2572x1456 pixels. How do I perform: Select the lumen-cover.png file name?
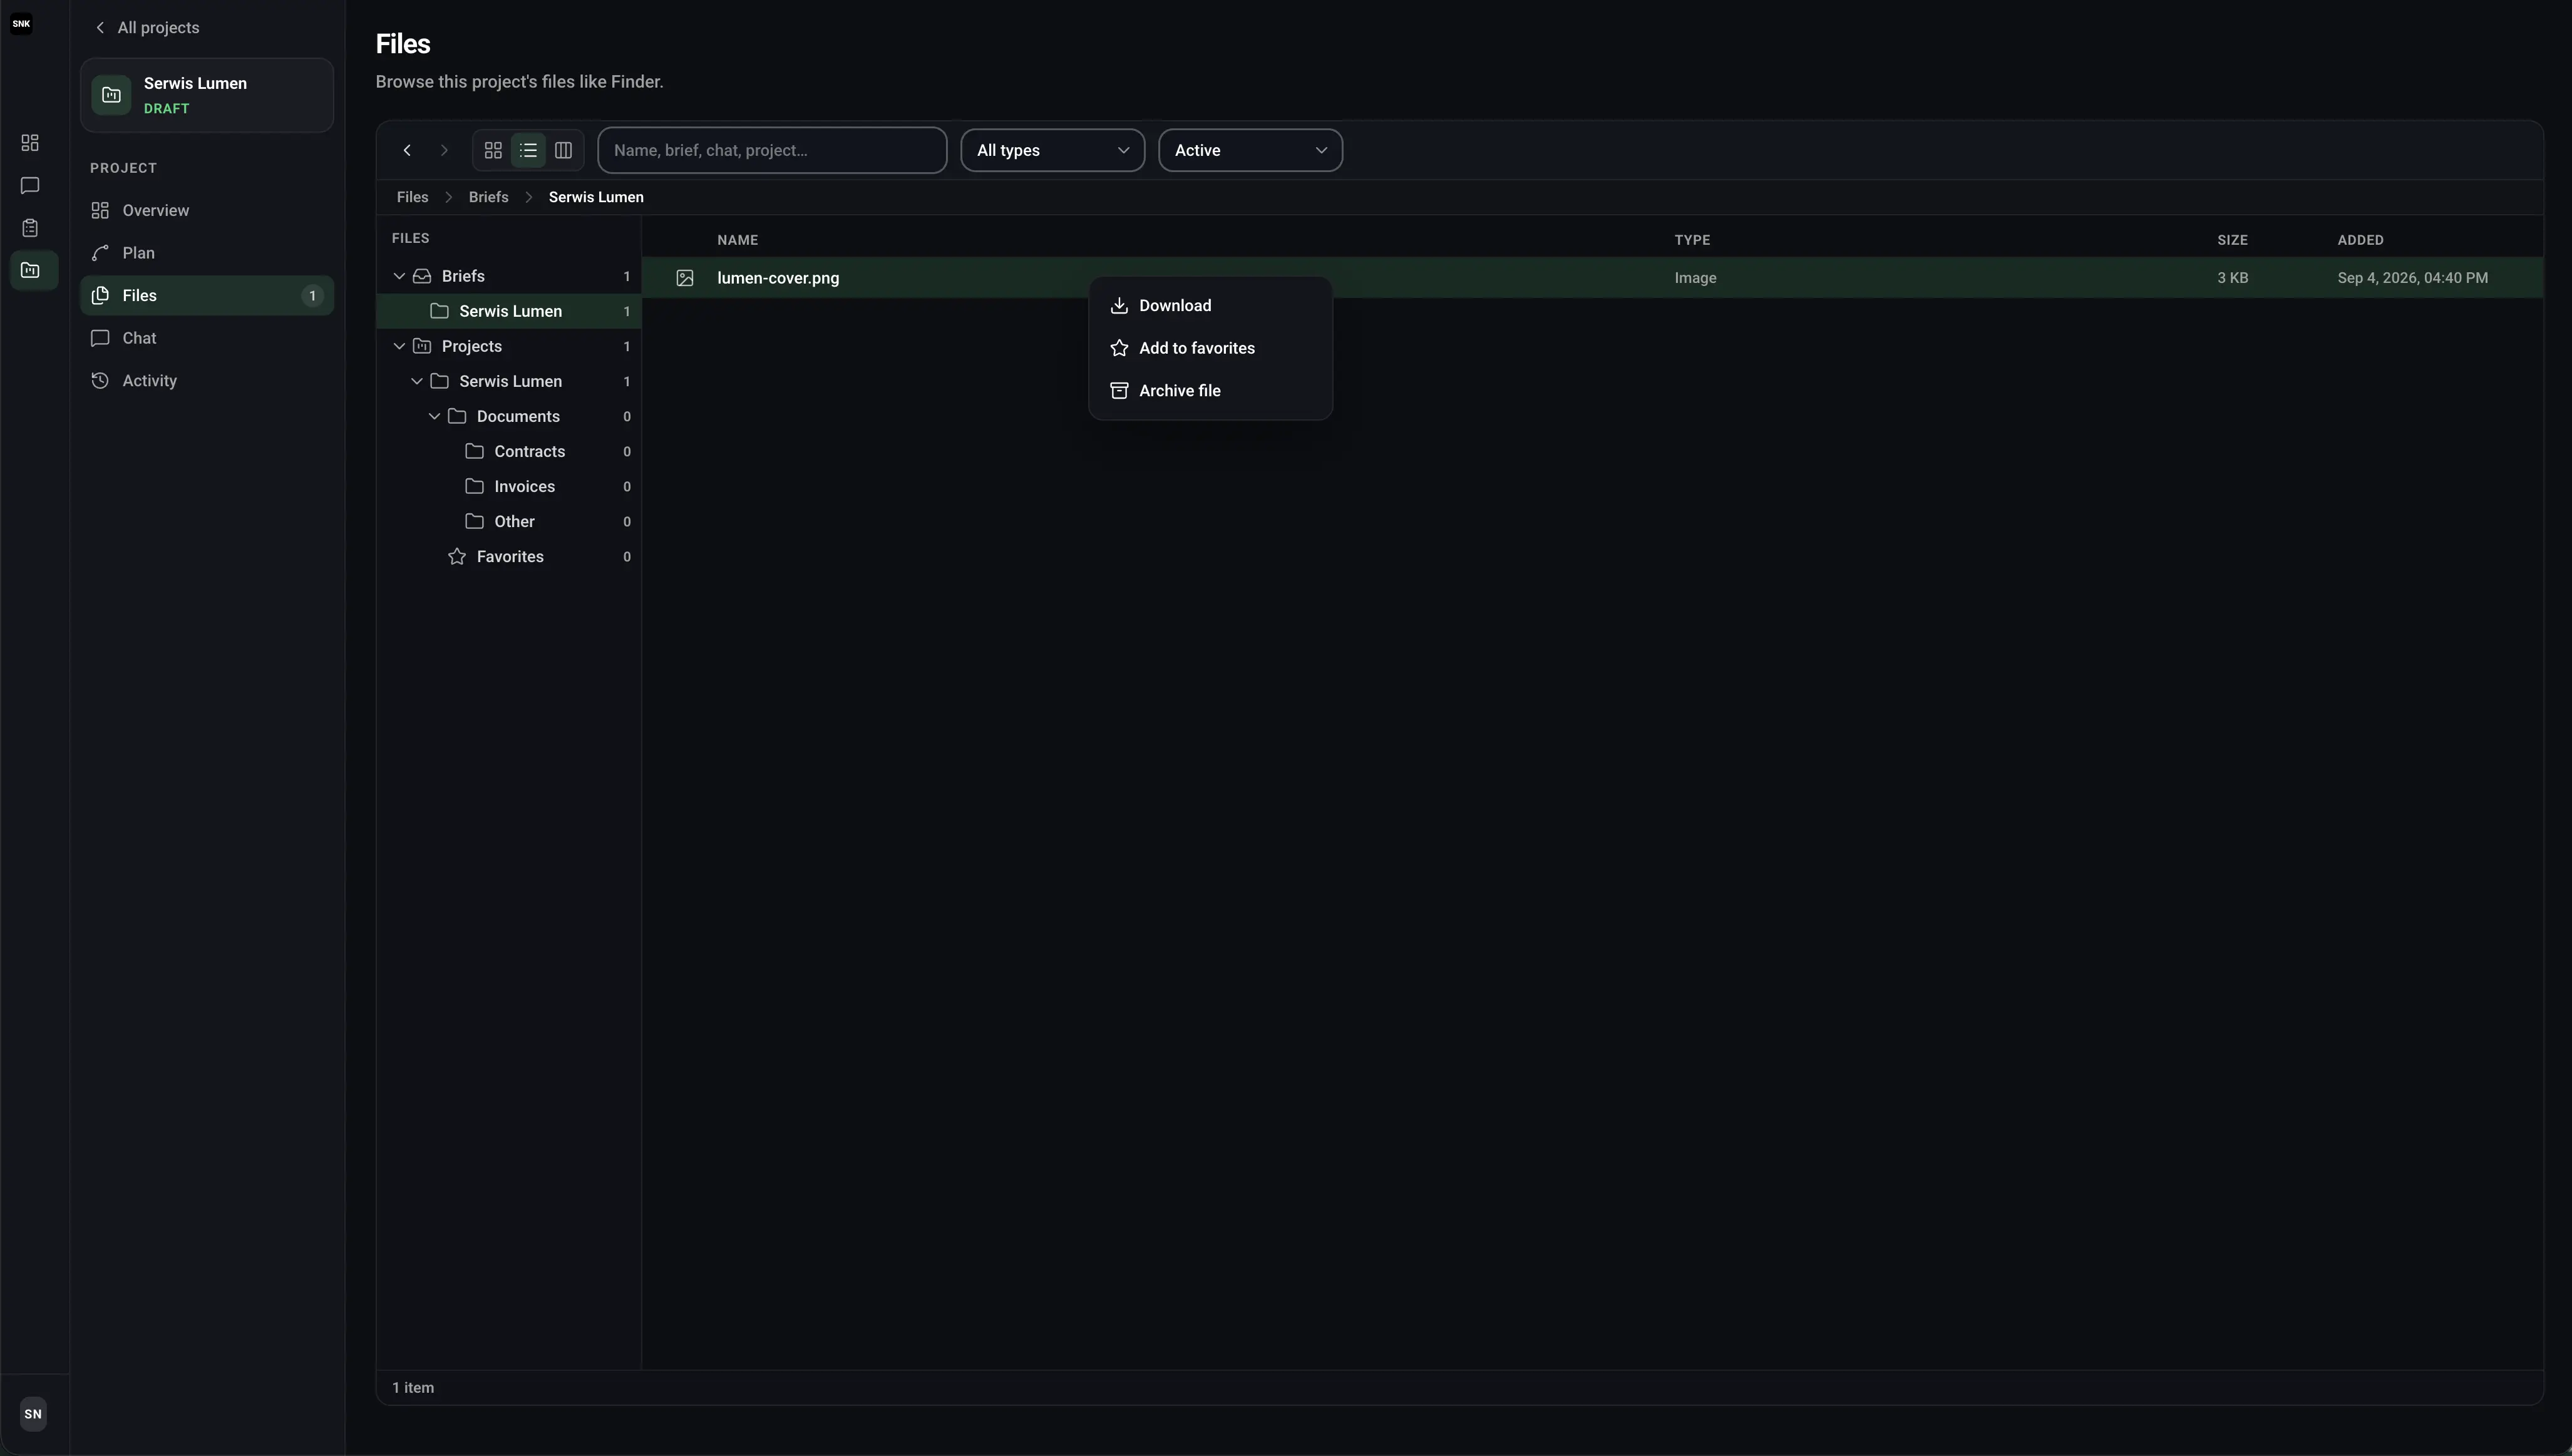778,278
